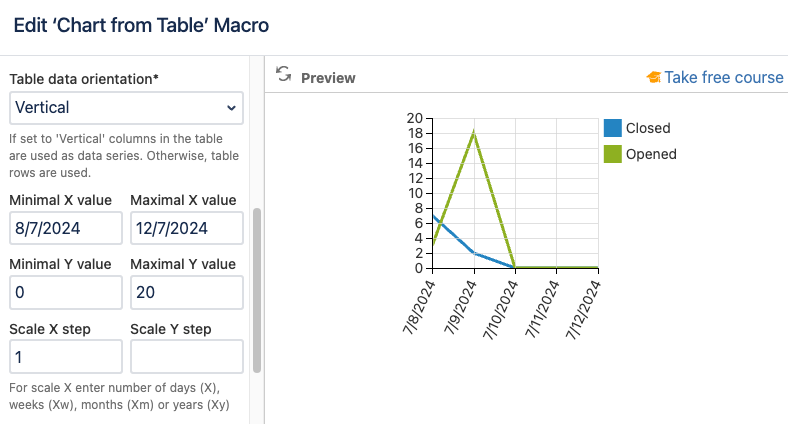Click the Preview refresh icon

[x=284, y=75]
